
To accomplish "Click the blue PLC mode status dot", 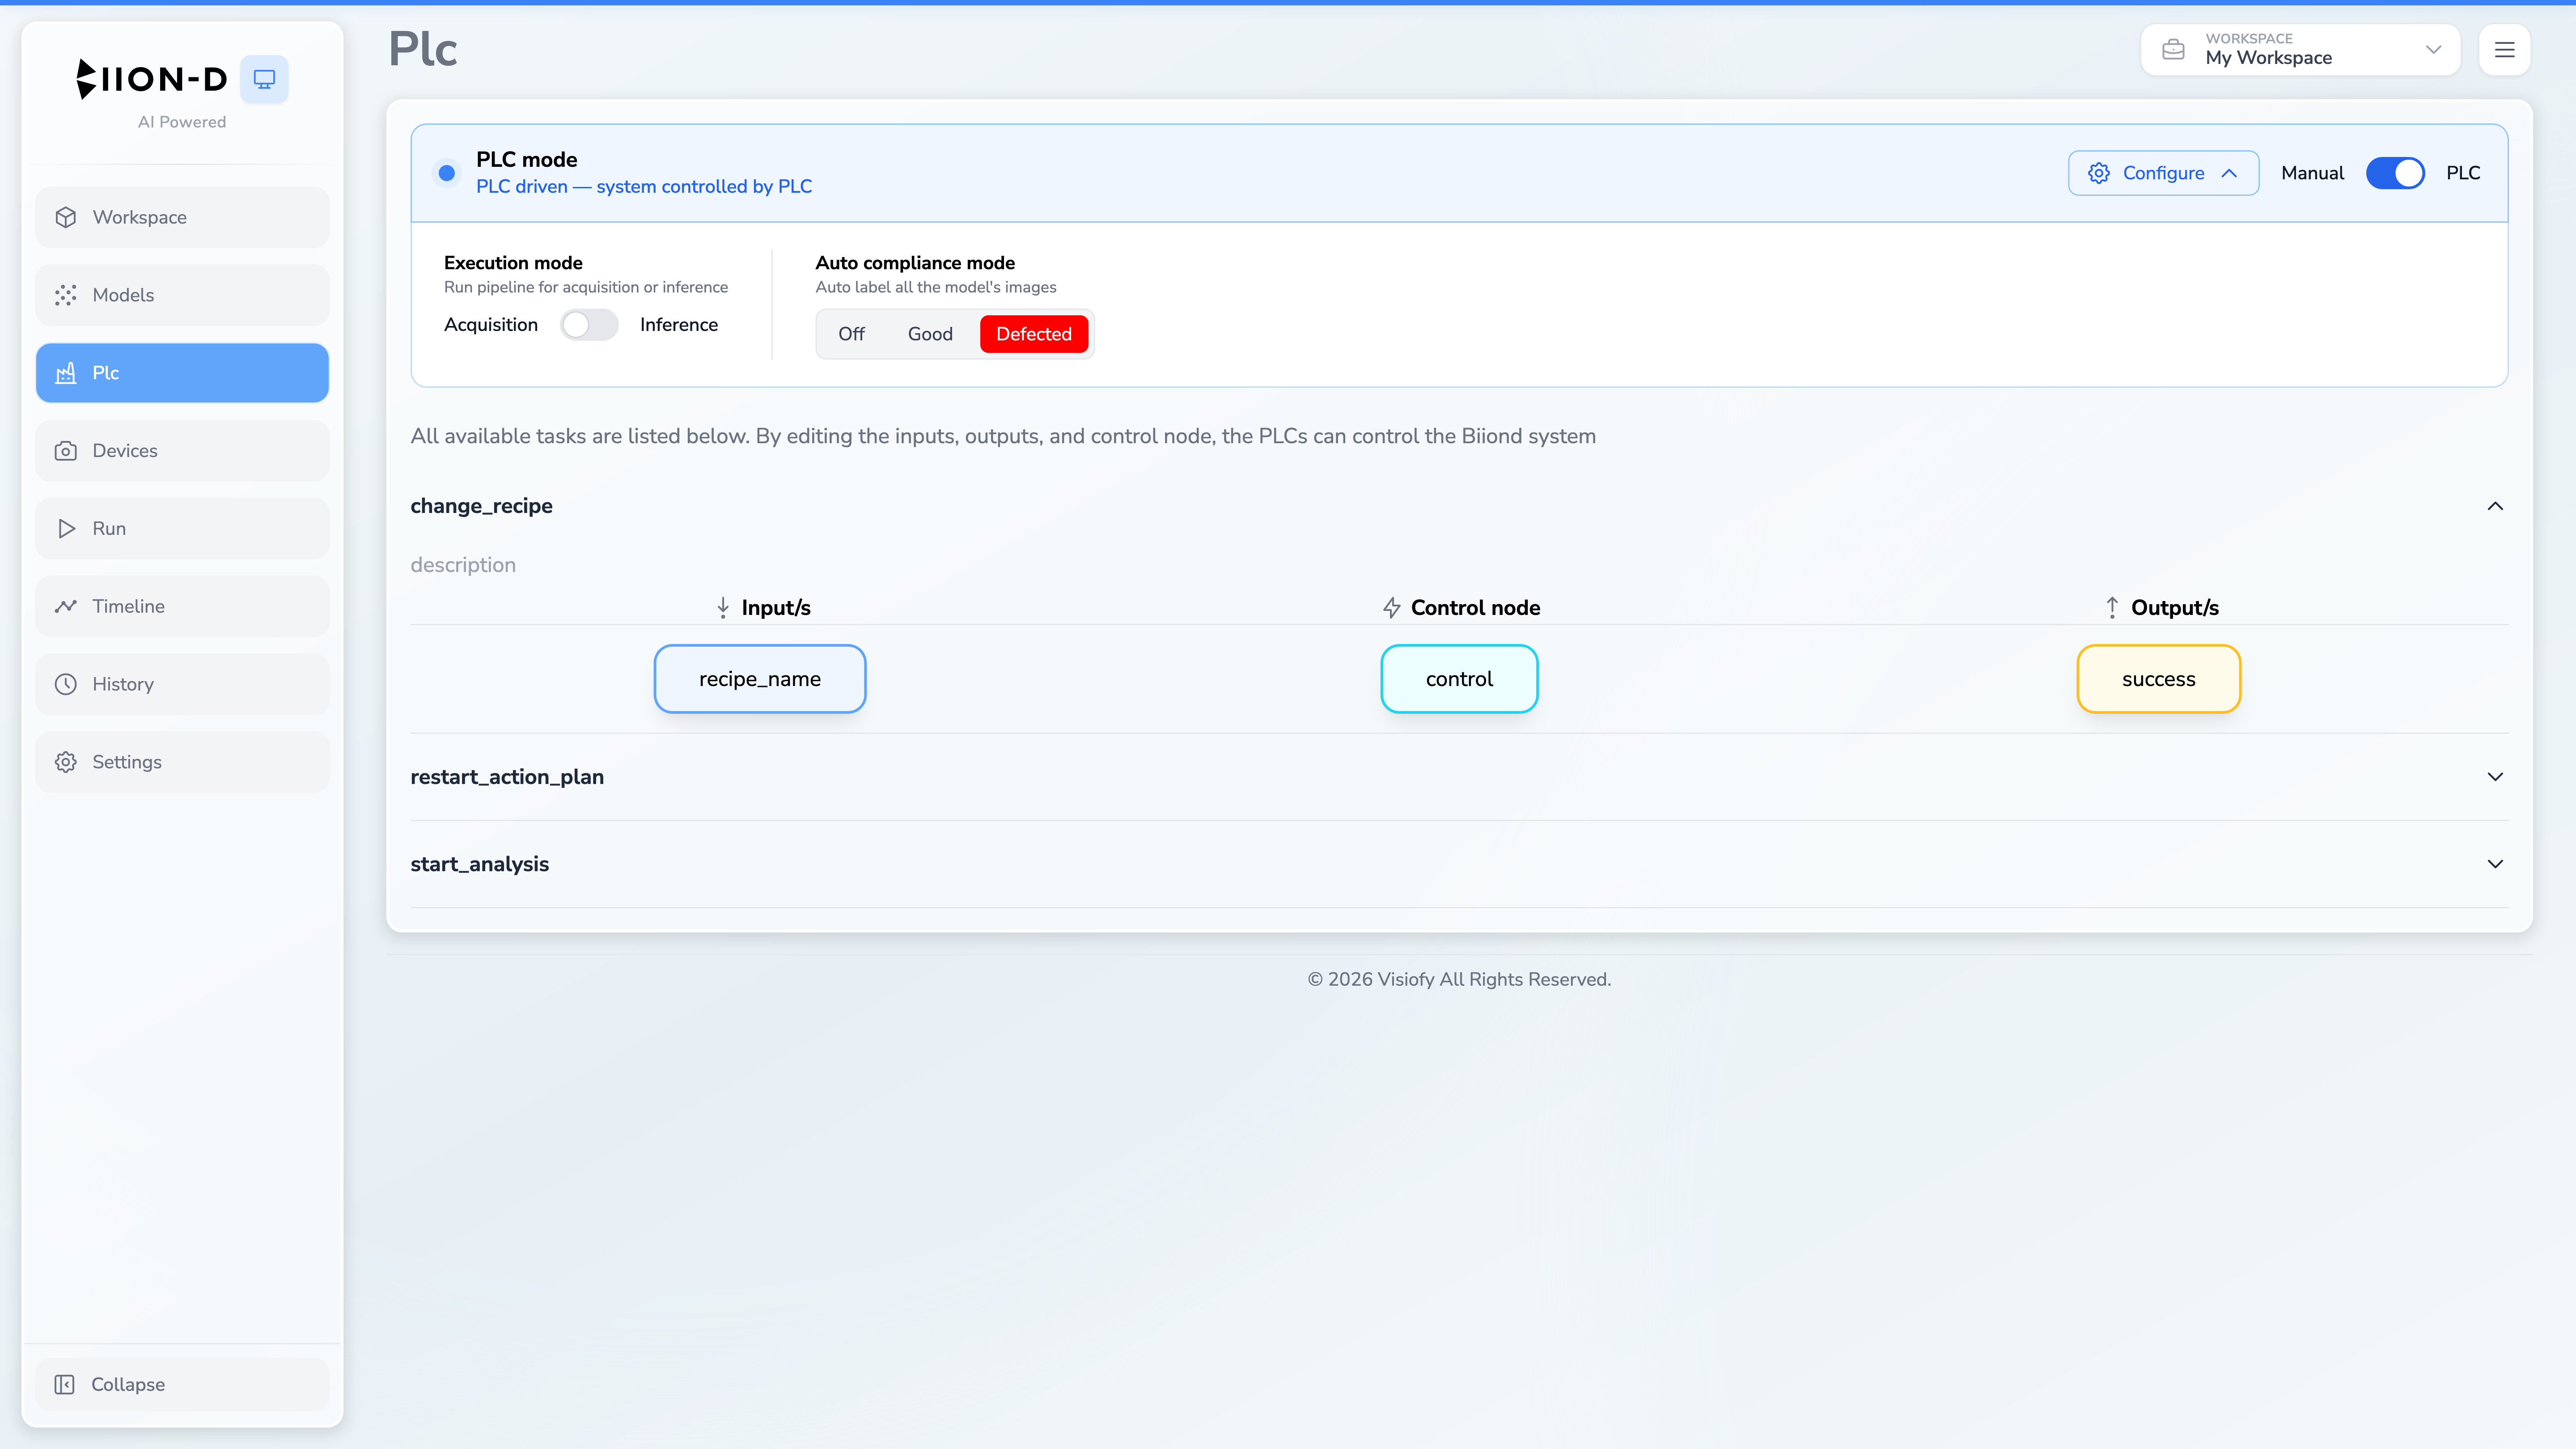I will pyautogui.click(x=447, y=173).
